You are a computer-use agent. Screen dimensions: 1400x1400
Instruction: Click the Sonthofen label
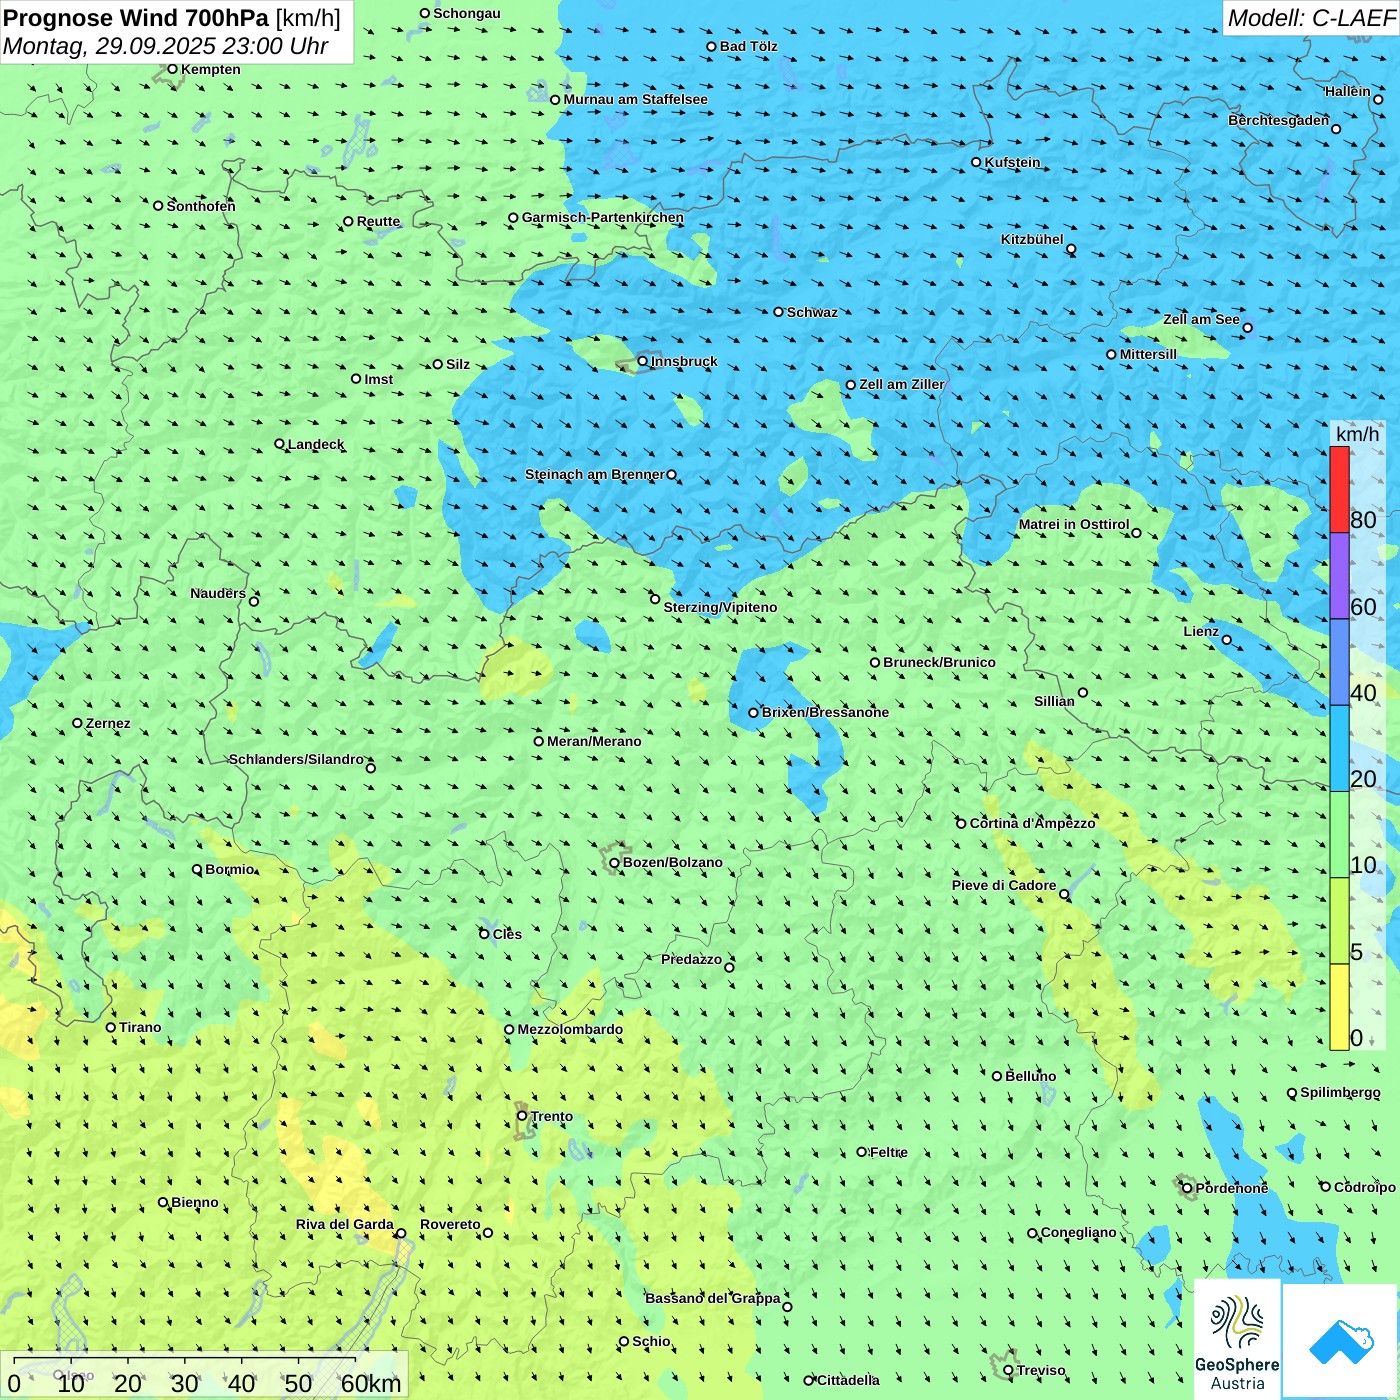201,206
